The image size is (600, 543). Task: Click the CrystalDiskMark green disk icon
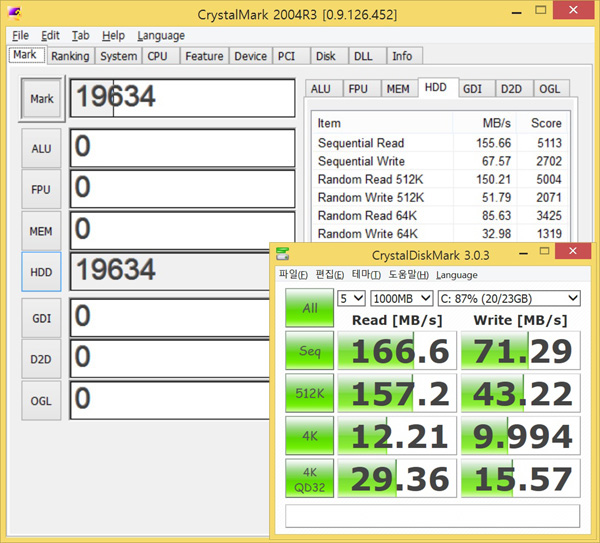(x=282, y=253)
